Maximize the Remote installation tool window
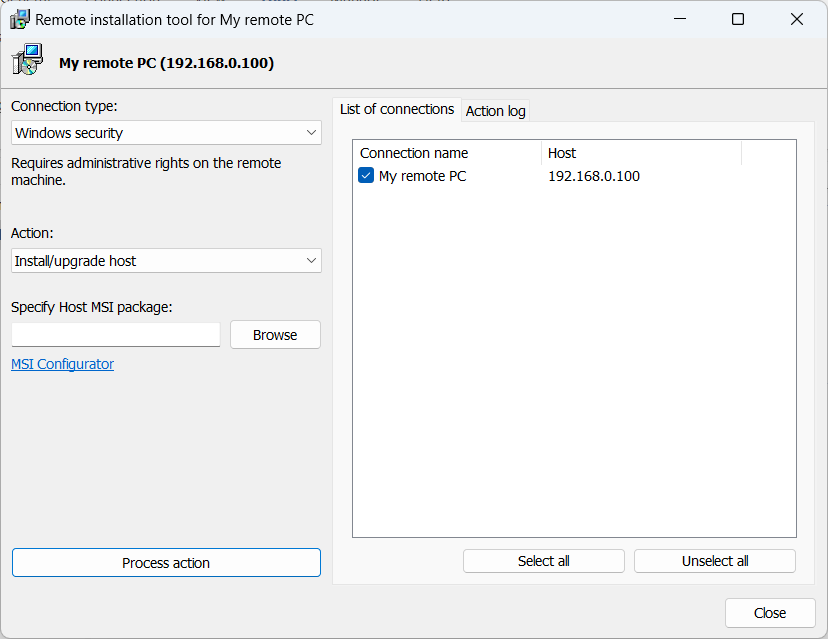828x639 pixels. (x=738, y=19)
